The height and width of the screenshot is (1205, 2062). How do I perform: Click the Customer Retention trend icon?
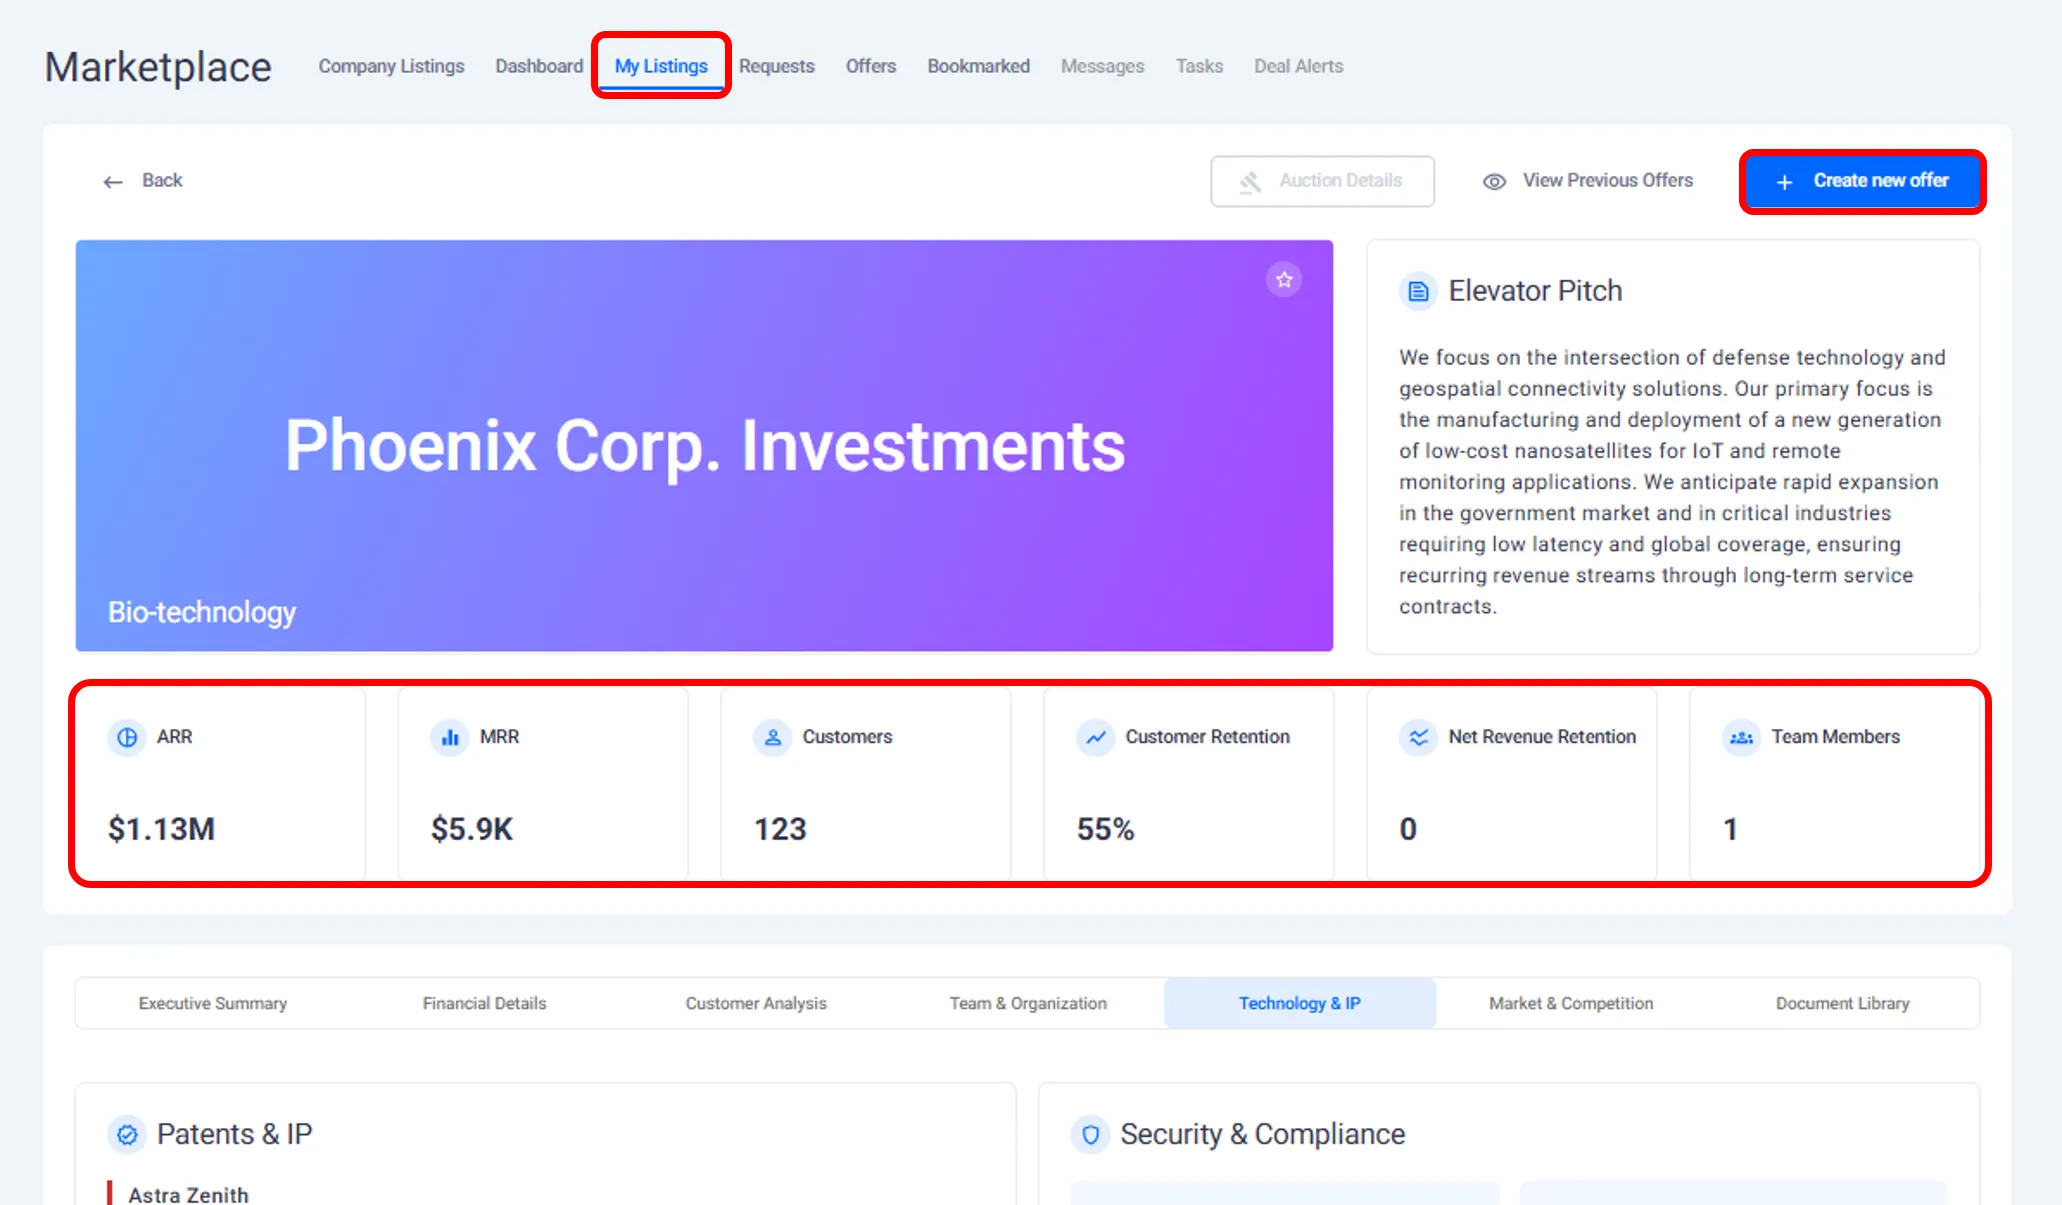1096,737
